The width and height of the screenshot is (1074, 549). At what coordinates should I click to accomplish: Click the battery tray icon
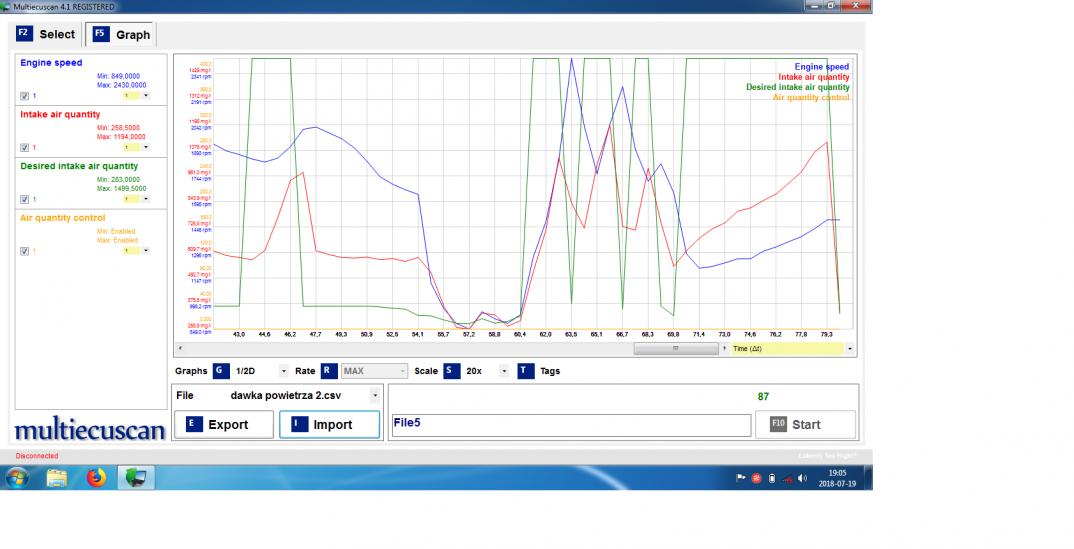(771, 478)
